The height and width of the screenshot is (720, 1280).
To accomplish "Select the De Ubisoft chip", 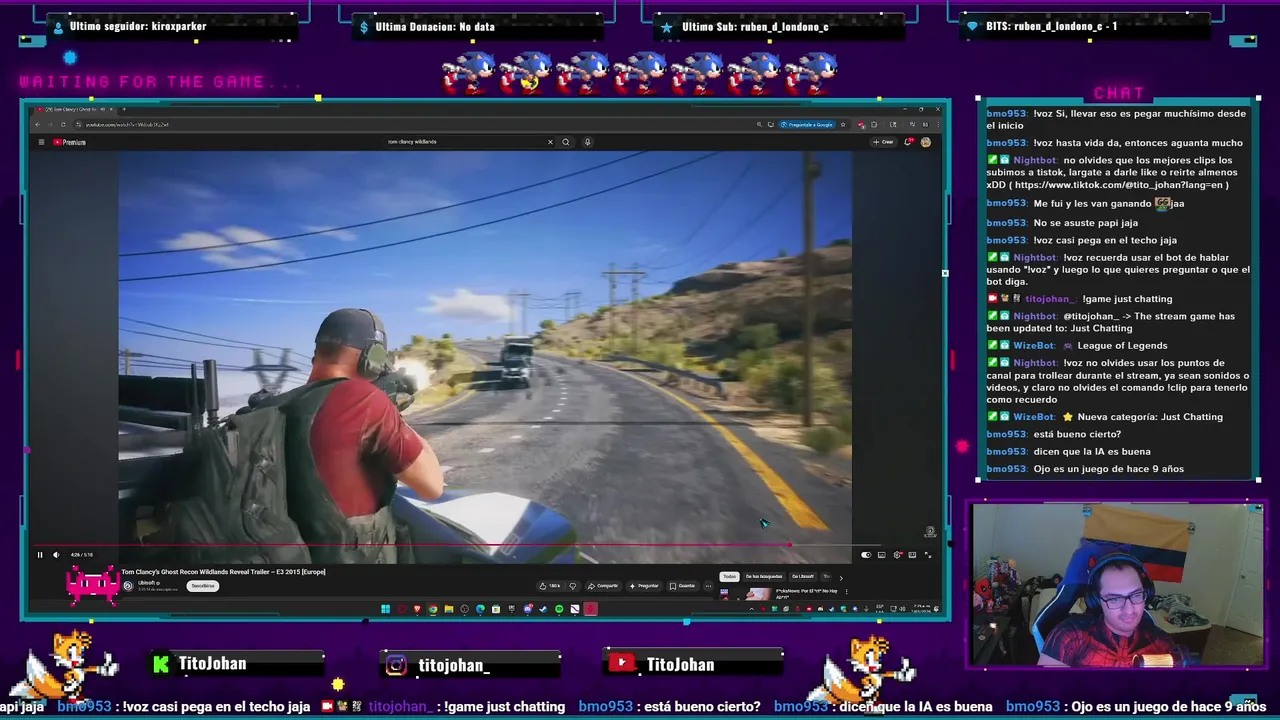I will (803, 577).
